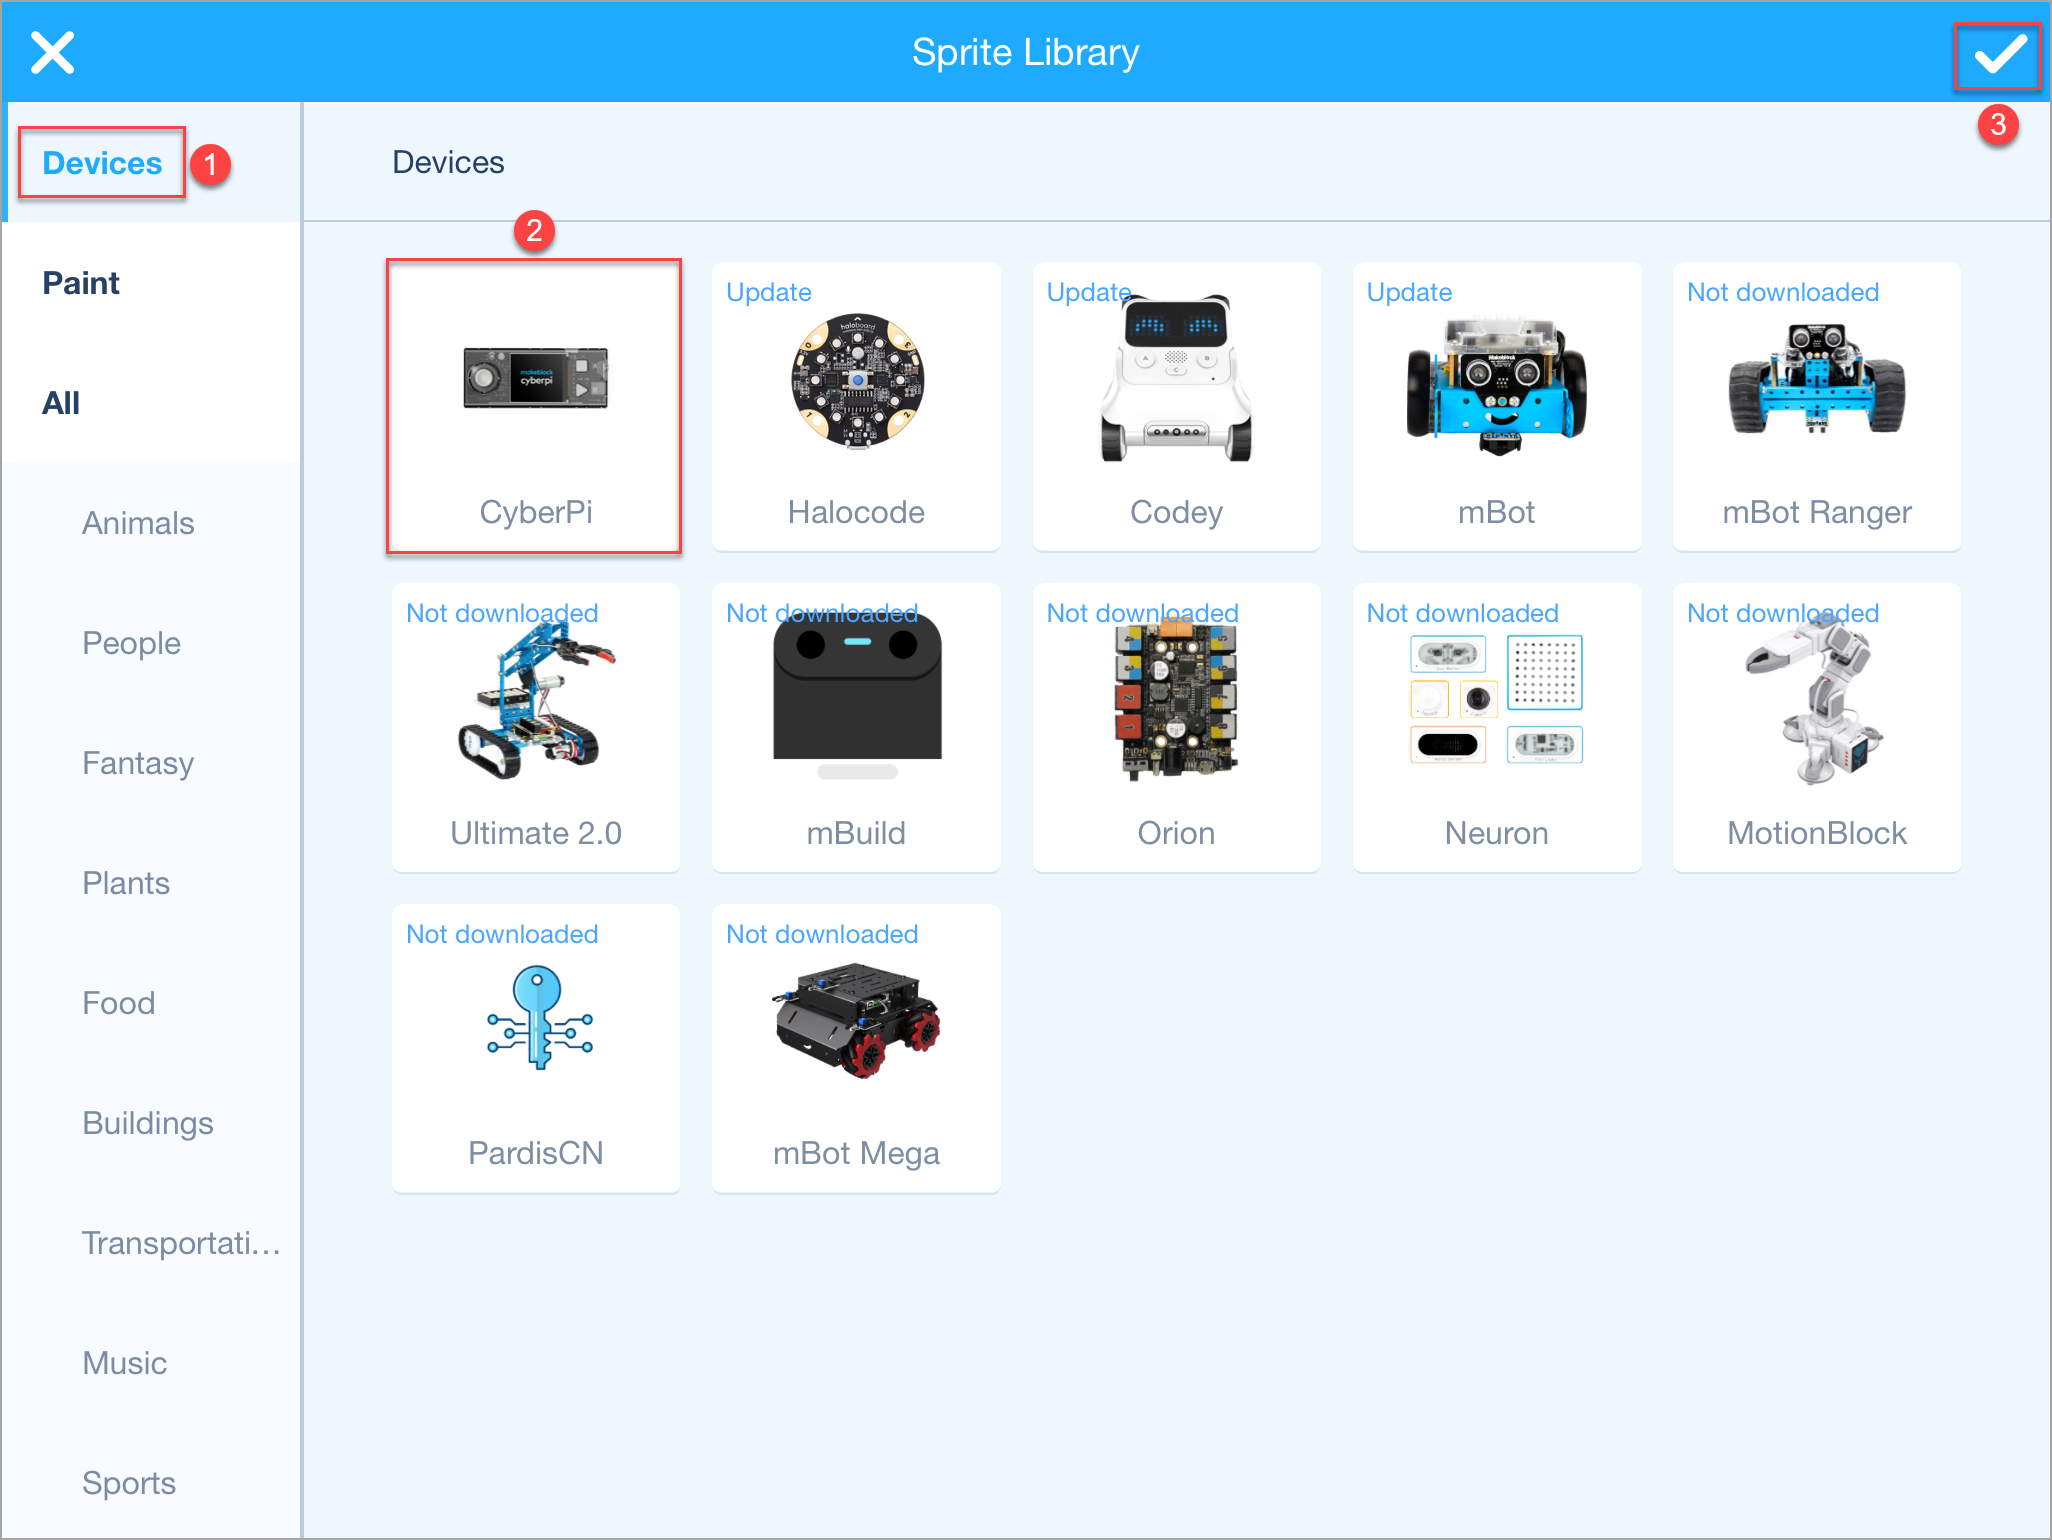
Task: Open the Paint category
Action: point(81,283)
